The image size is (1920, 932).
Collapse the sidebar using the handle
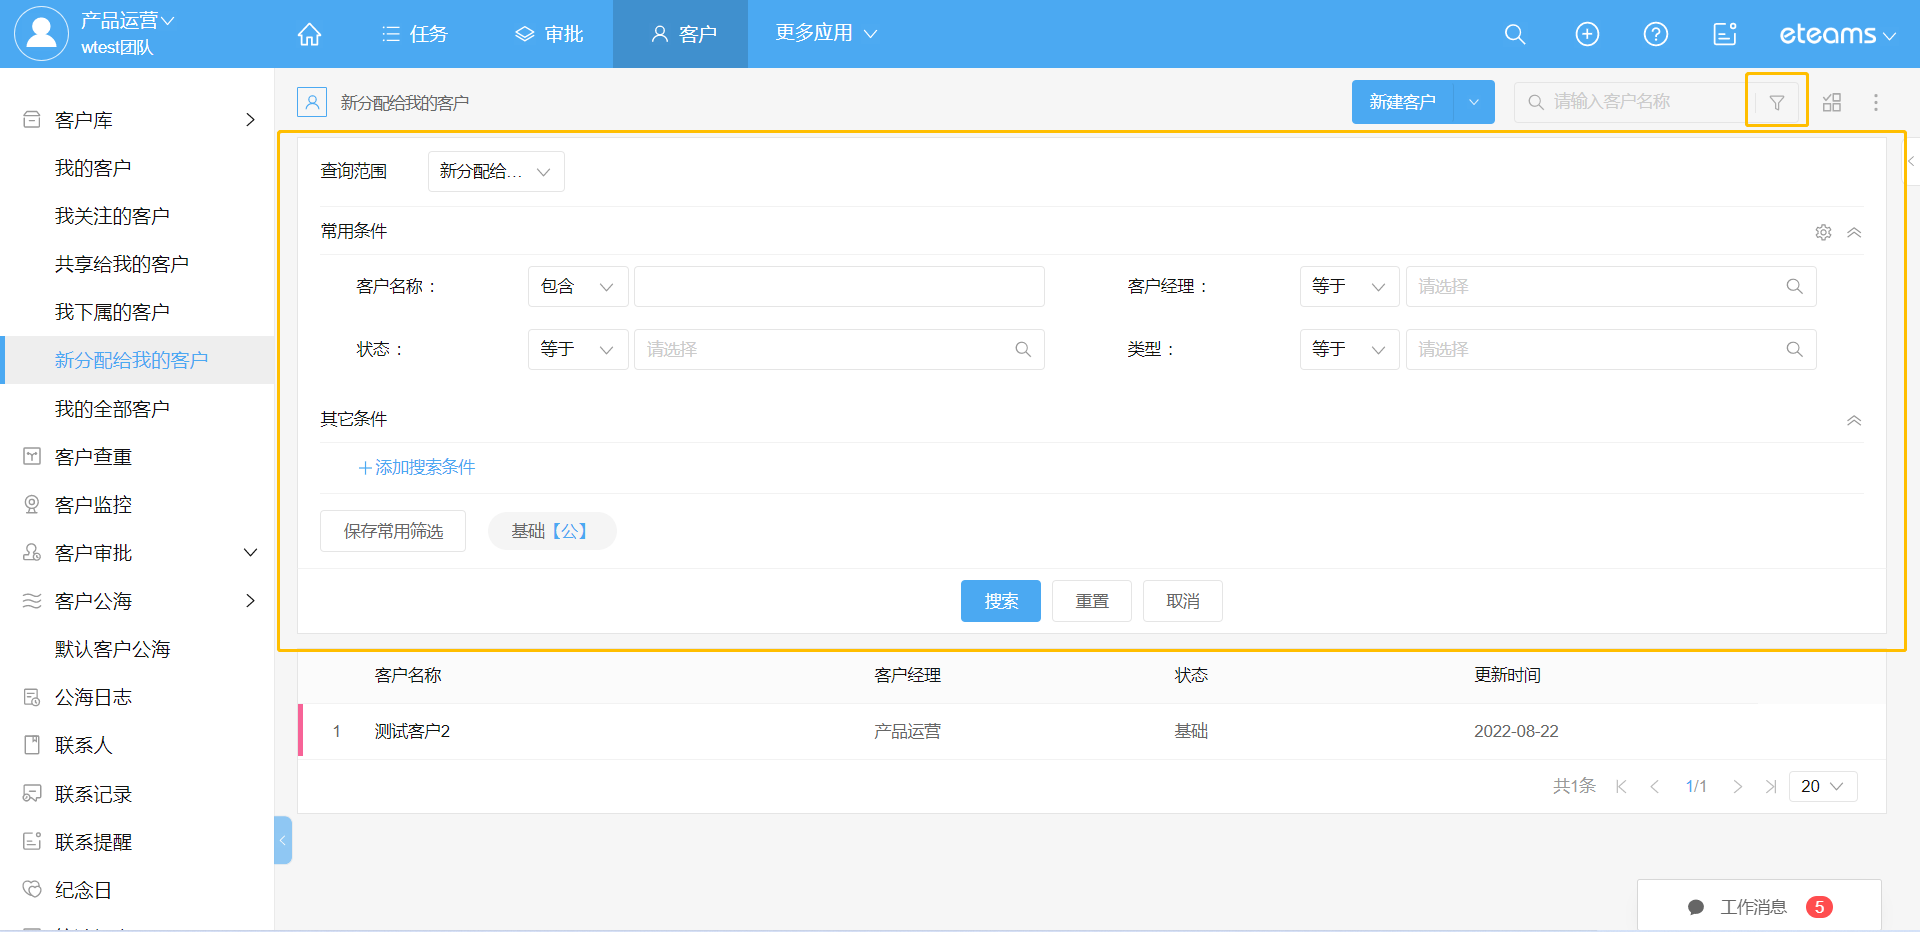point(283,840)
